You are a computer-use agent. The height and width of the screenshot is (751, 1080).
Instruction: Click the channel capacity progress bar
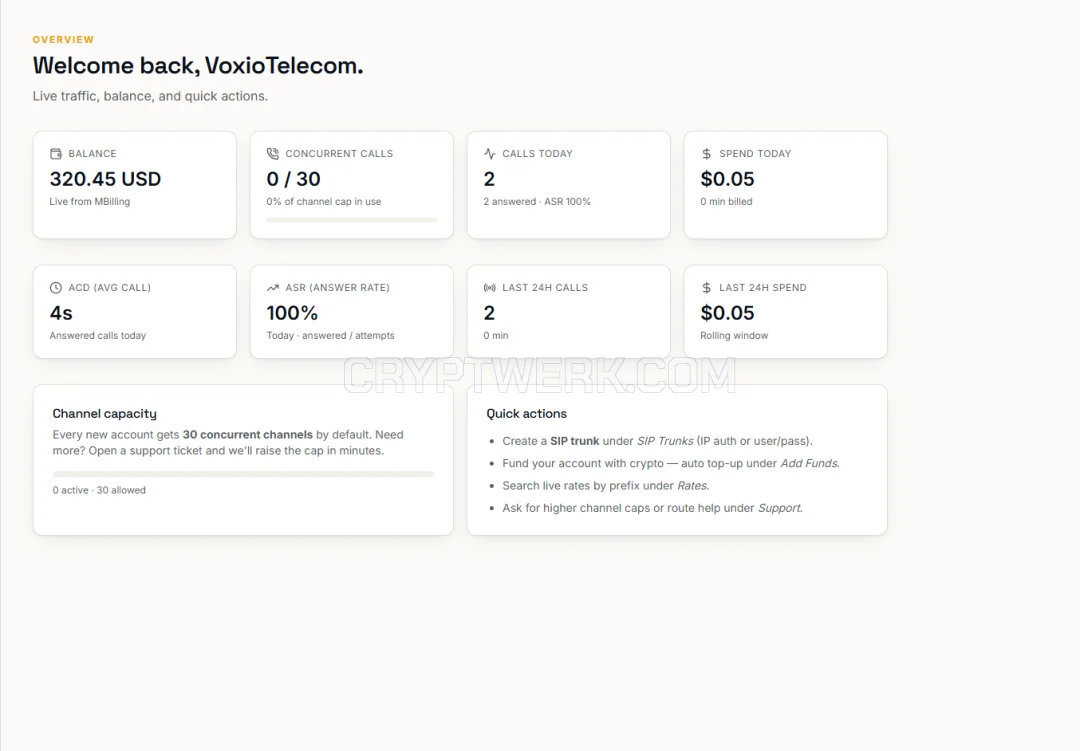[243, 474]
